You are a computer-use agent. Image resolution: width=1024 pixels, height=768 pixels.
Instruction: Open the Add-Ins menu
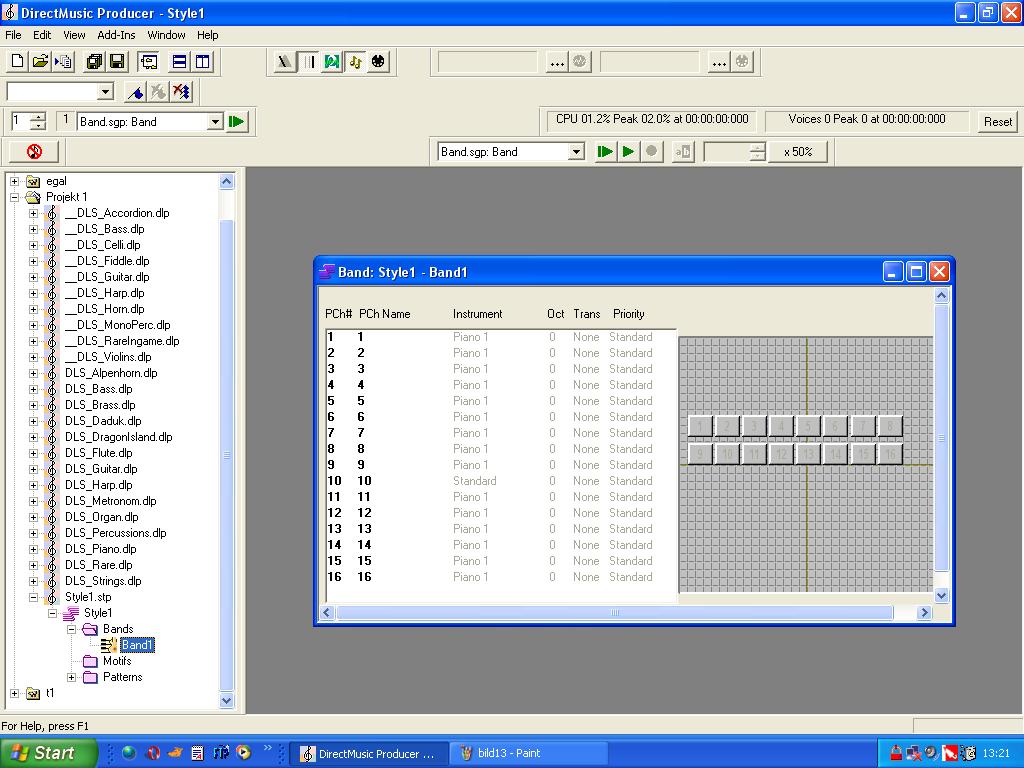point(116,35)
